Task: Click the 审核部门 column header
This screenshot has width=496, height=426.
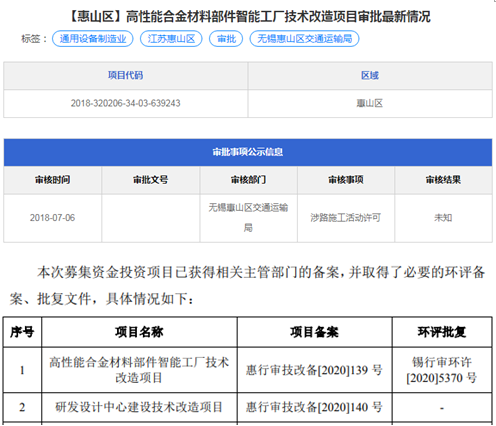Action: pos(248,180)
